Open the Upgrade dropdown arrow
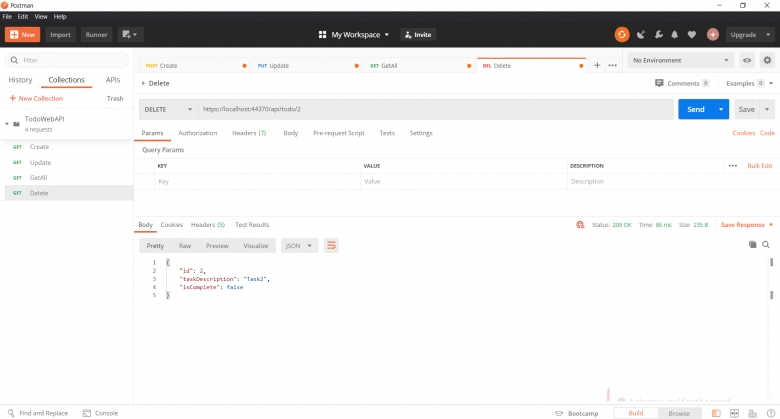Image resolution: width=780 pixels, height=419 pixels. point(768,34)
